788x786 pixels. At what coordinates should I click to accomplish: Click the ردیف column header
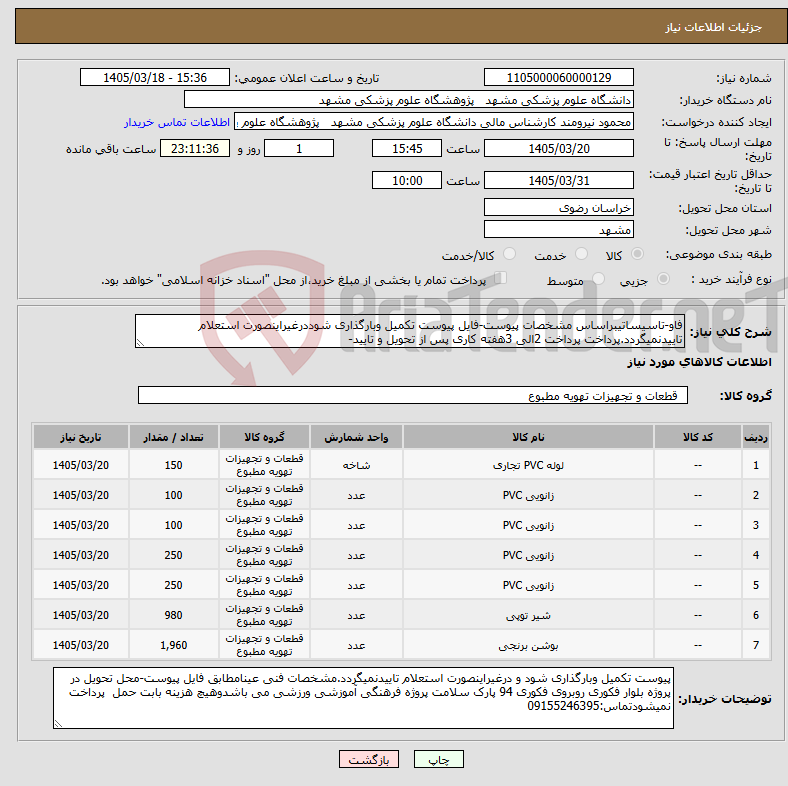click(x=755, y=437)
